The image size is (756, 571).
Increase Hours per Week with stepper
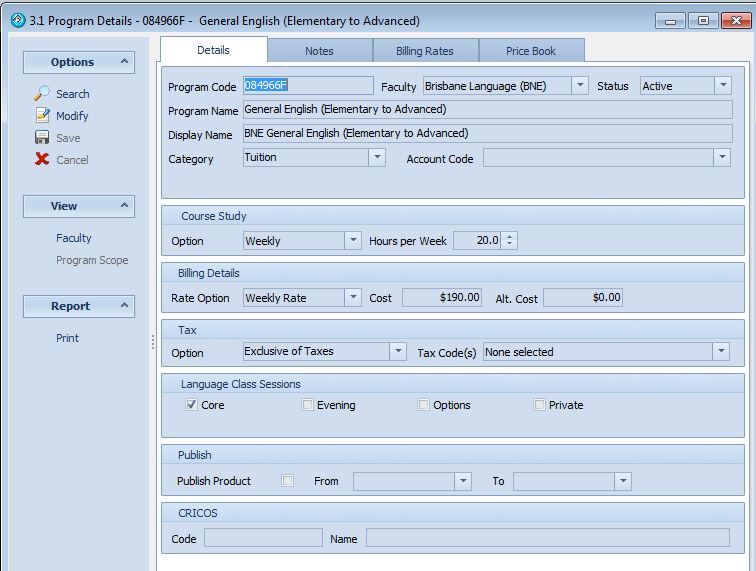click(x=510, y=237)
